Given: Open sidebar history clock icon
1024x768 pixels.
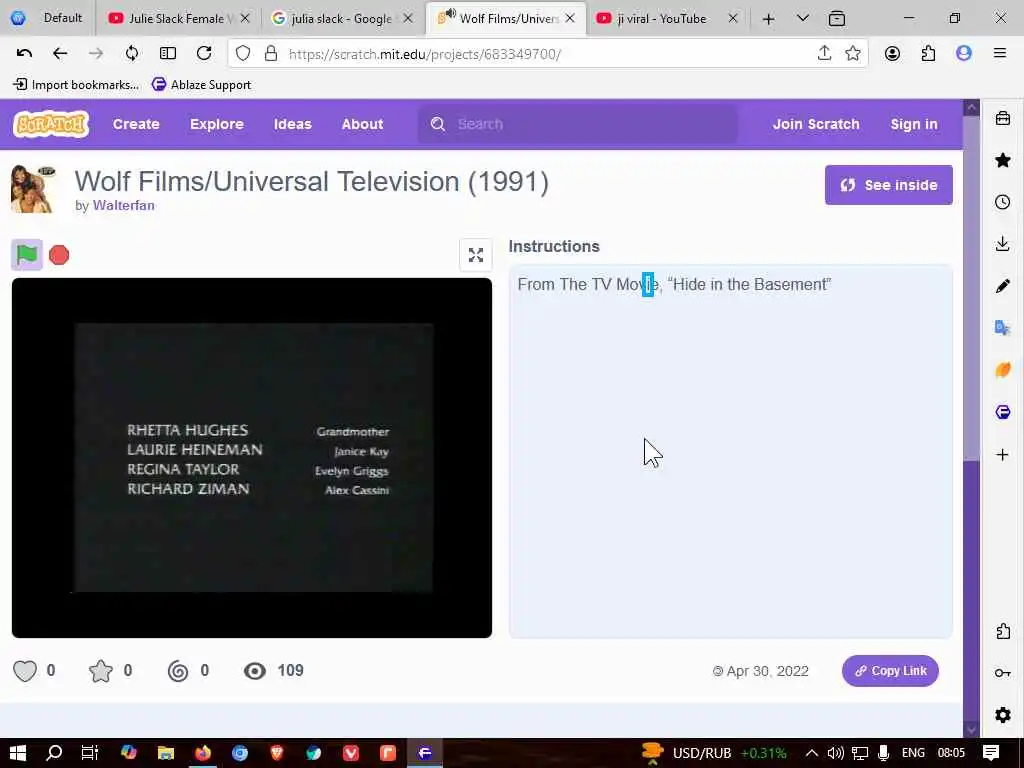Looking at the screenshot, I should point(1003,202).
